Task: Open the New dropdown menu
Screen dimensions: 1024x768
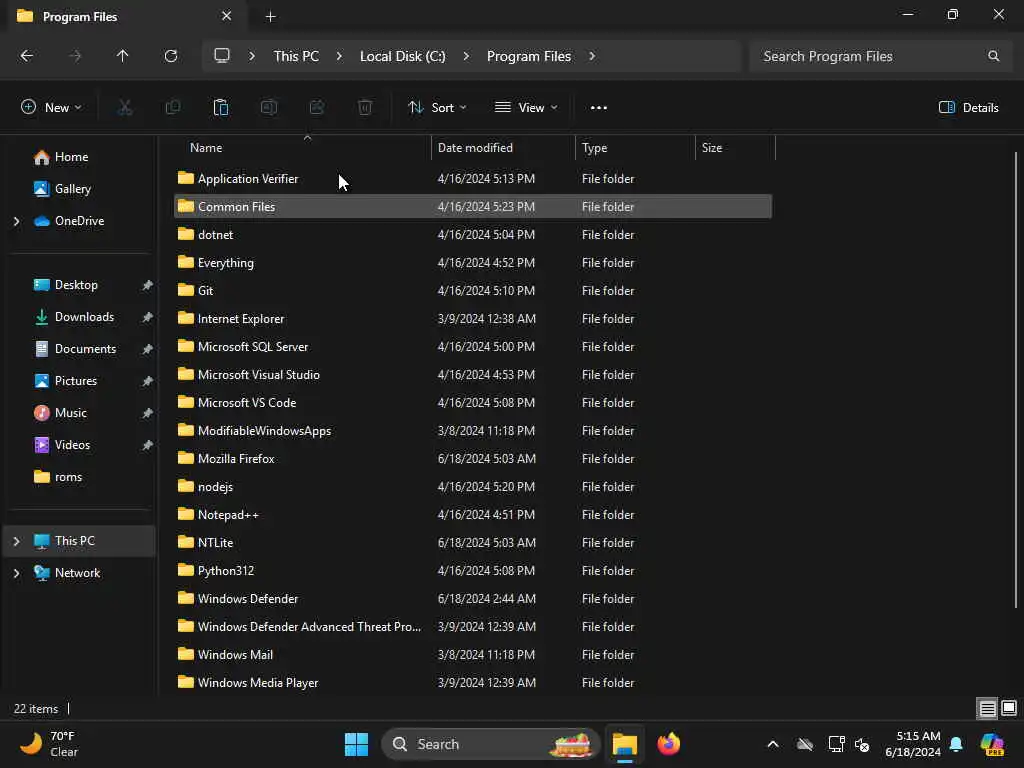Action: tap(52, 108)
